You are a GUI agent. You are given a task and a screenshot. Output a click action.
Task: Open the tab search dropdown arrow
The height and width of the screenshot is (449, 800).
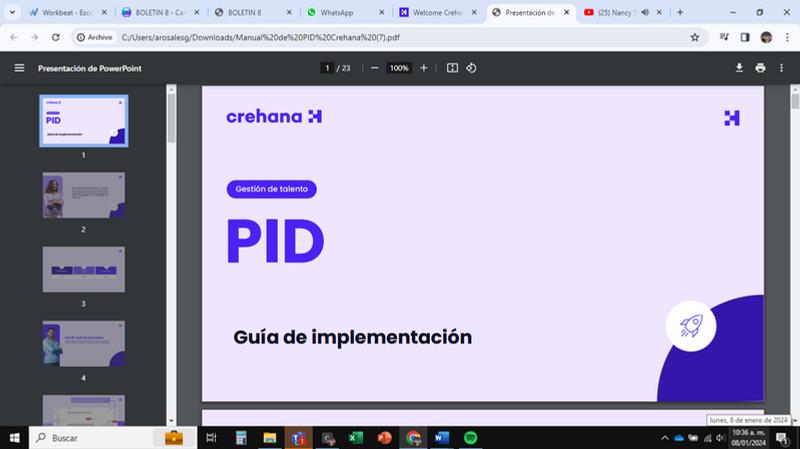coord(12,12)
